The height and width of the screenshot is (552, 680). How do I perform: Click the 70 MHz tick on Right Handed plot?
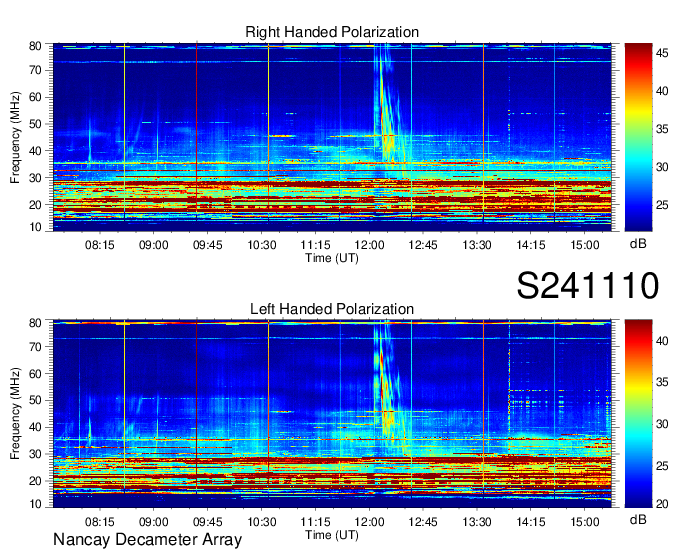[x=35, y=70]
